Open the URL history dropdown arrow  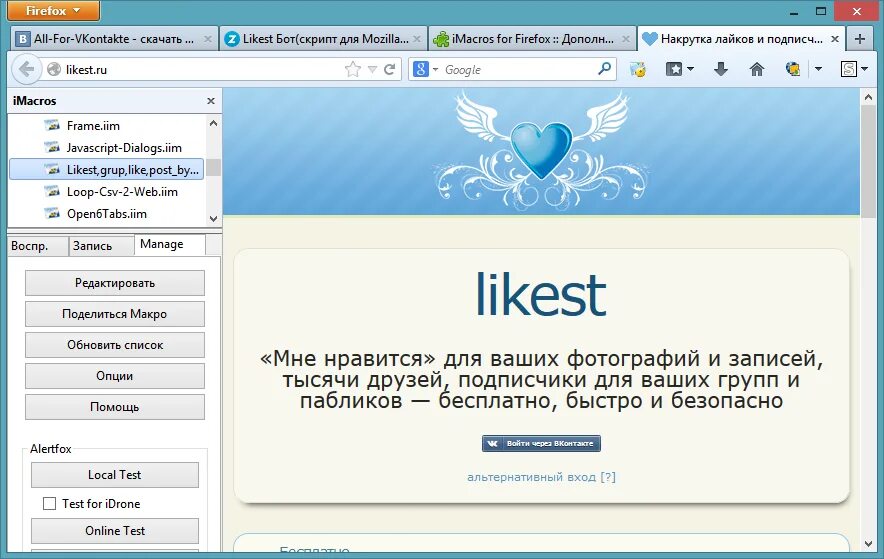(x=372, y=69)
